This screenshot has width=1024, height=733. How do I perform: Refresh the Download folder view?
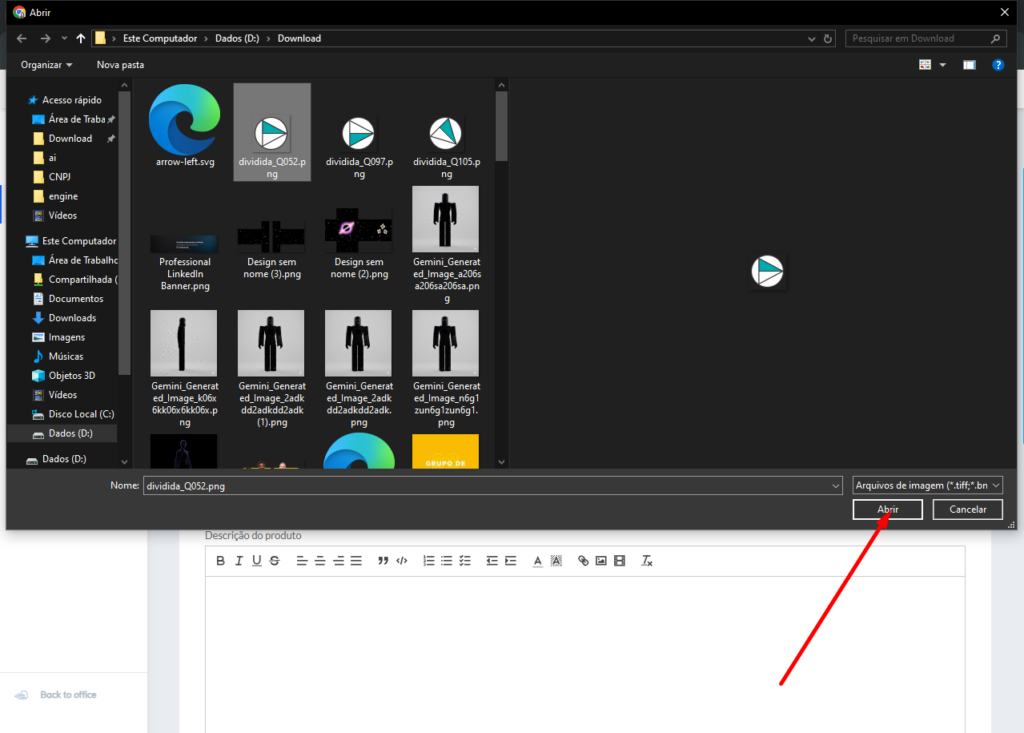click(827, 39)
